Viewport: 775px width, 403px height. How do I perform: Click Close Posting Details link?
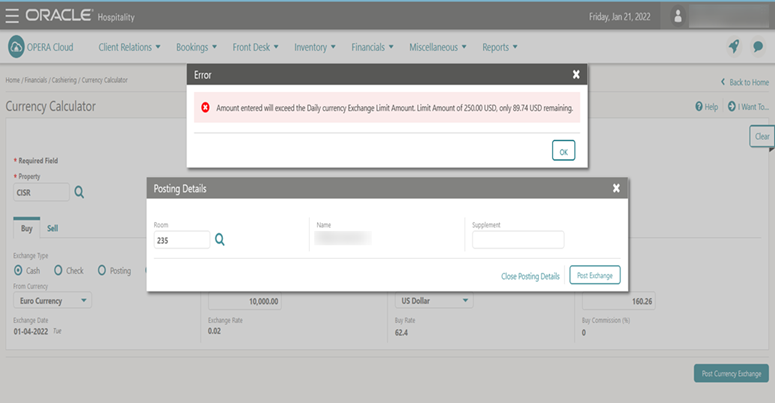tap(530, 276)
